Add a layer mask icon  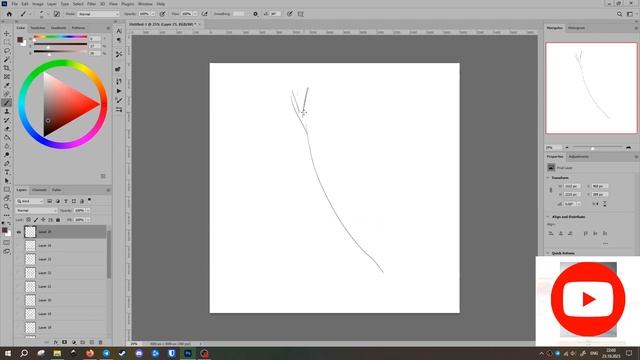click(x=64, y=342)
